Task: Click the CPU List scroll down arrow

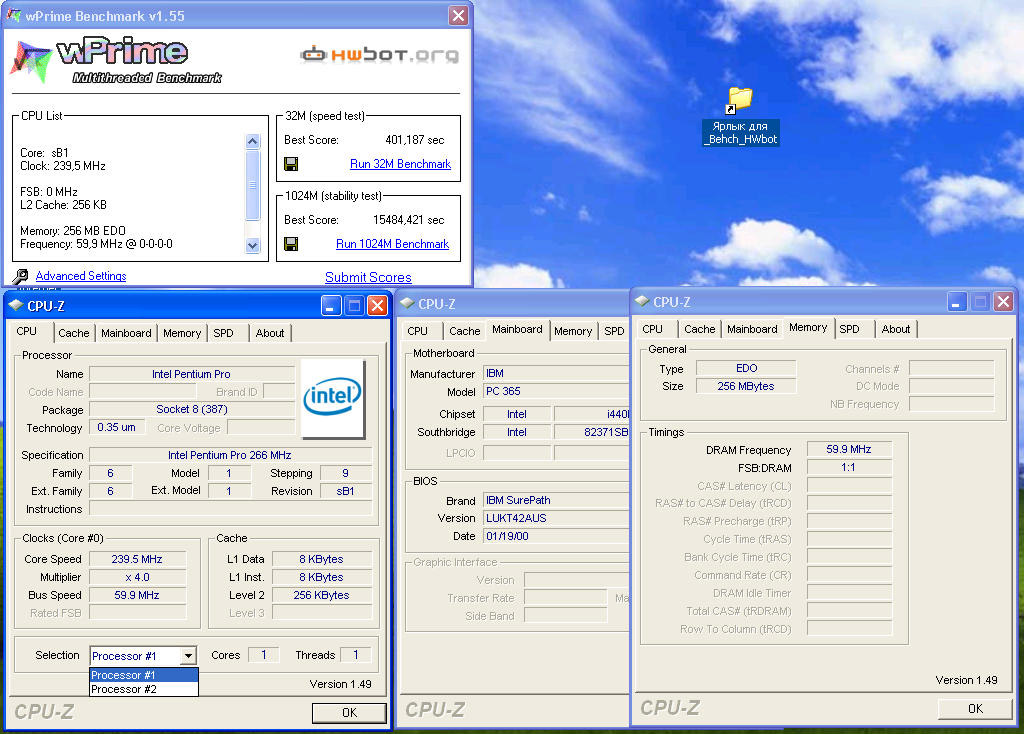Action: 253,246
